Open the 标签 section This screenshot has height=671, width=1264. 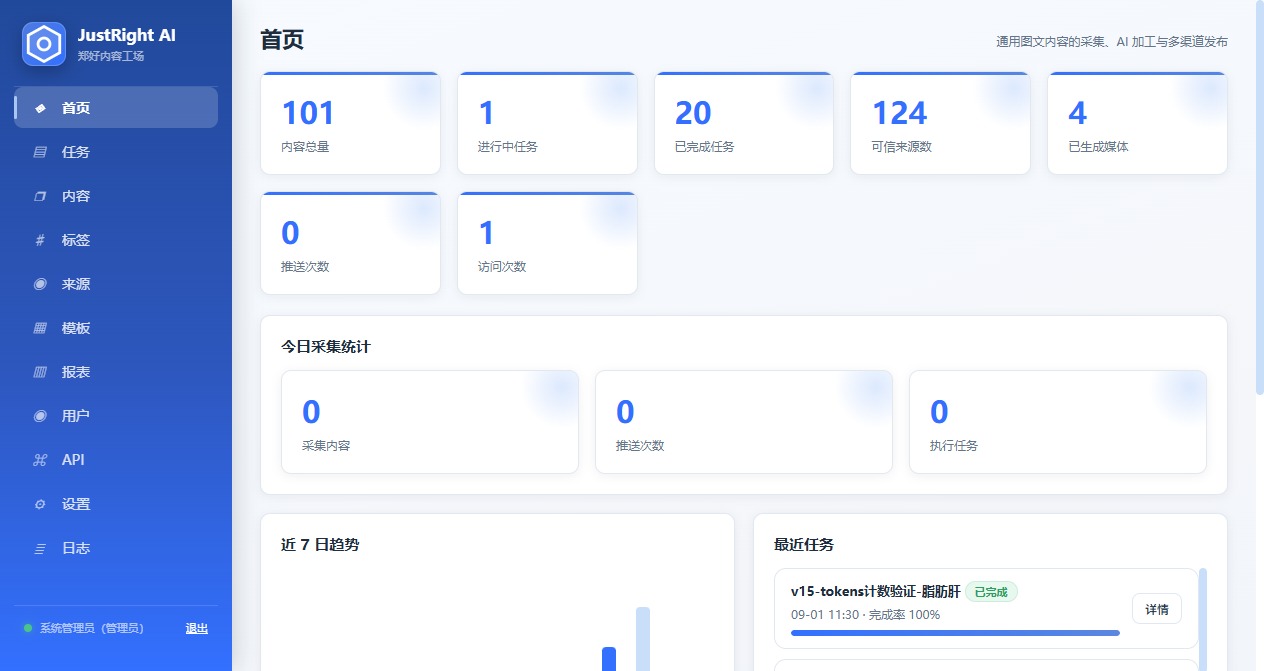pos(116,240)
